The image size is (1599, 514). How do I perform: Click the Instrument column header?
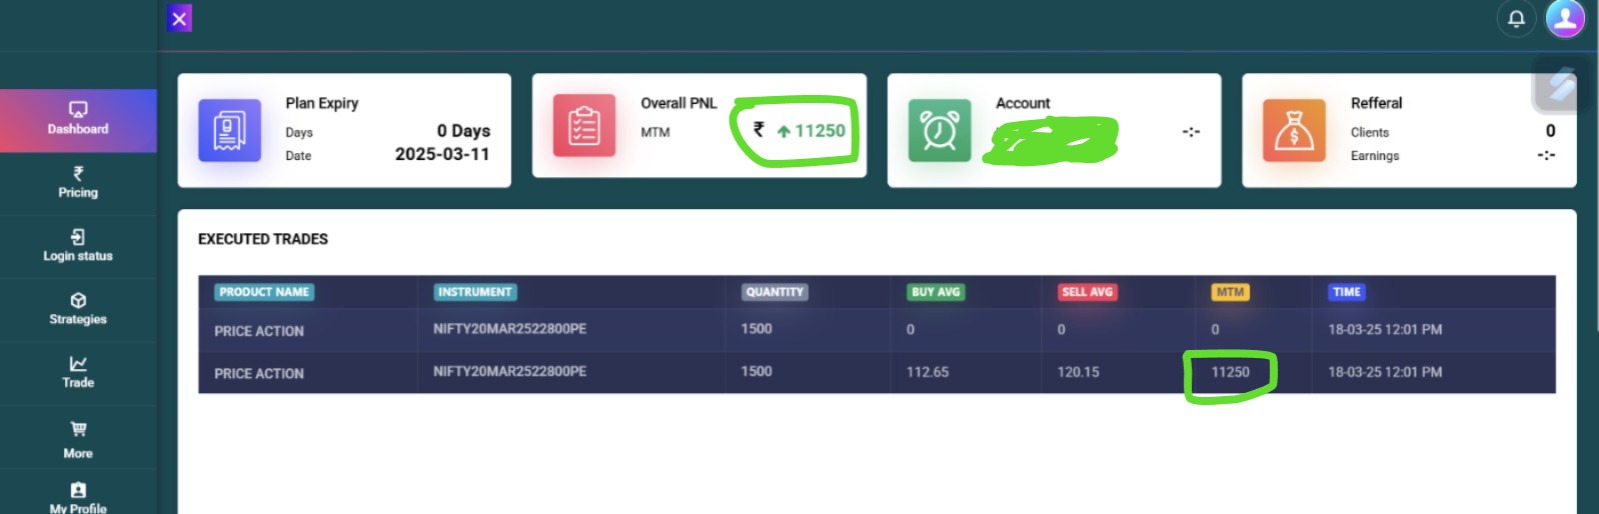[x=475, y=292]
